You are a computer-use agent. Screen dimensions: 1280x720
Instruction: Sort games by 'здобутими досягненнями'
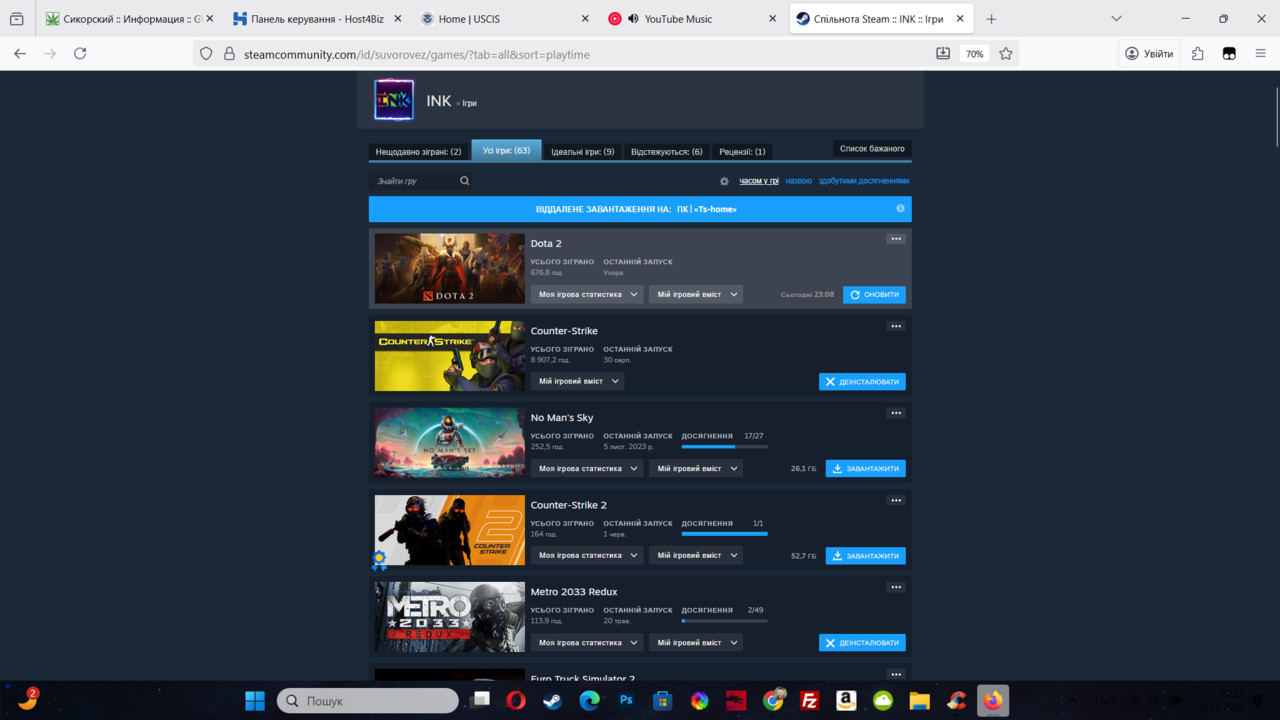pyautogui.click(x=864, y=181)
